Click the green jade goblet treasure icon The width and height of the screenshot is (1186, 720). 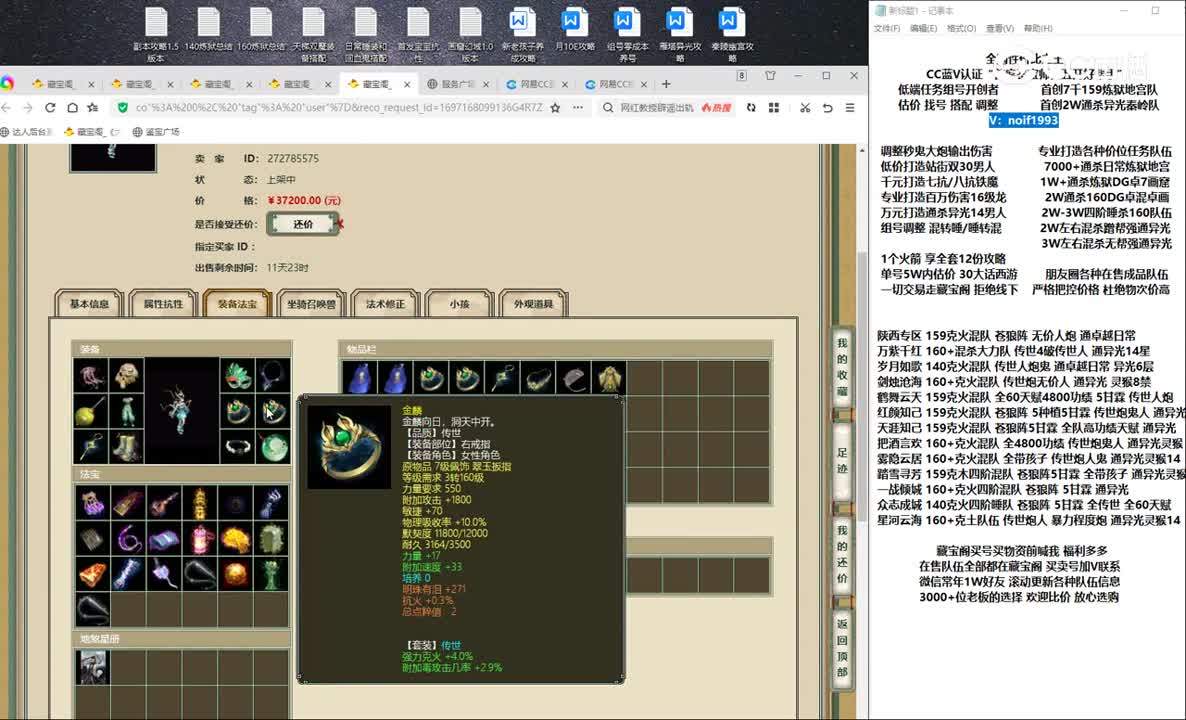(272, 574)
